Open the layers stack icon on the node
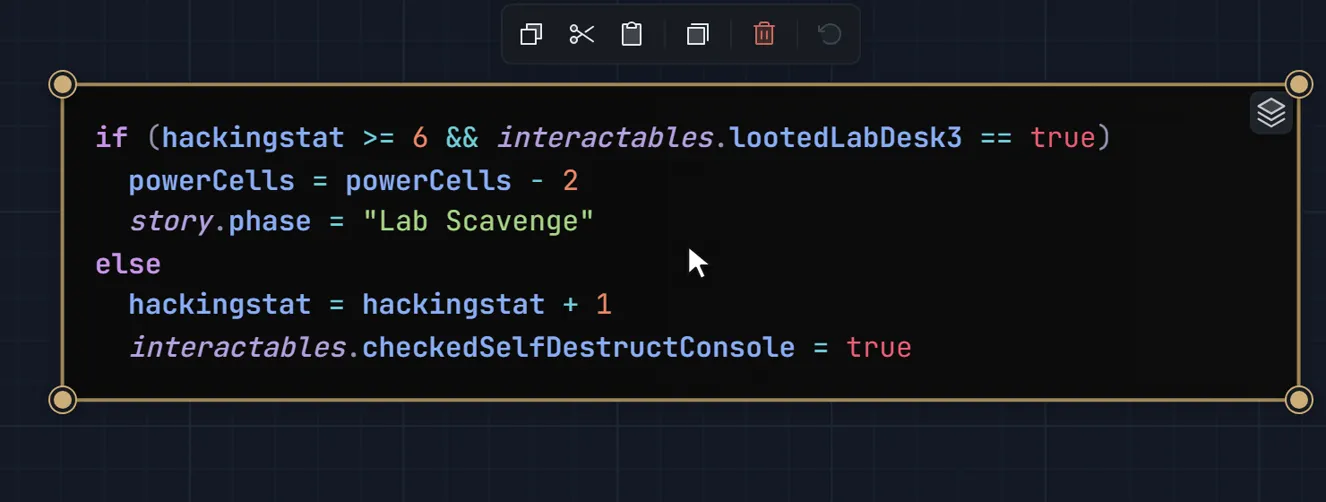The width and height of the screenshot is (1326, 502). tap(1271, 113)
